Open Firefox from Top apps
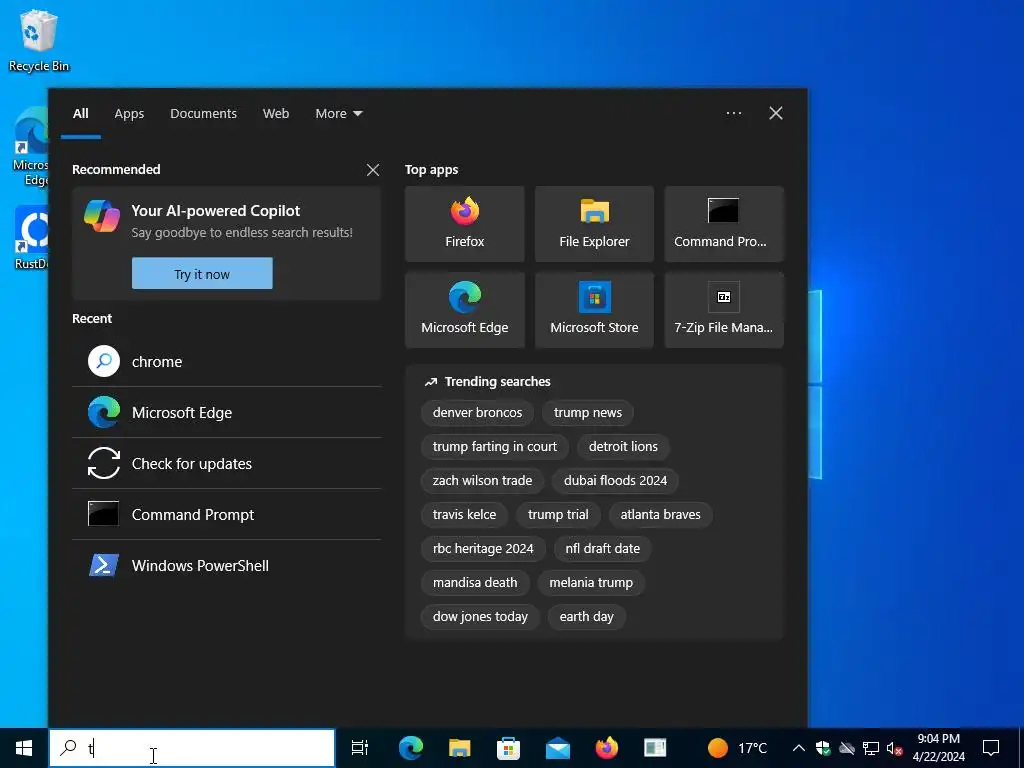 (x=464, y=224)
